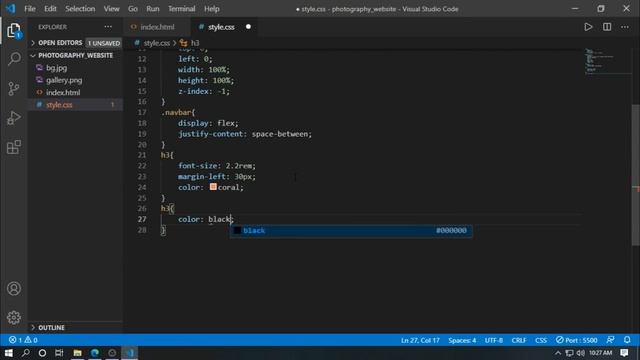Open File Explorer from the taskbar
This screenshot has height=360, width=640.
tap(77, 353)
